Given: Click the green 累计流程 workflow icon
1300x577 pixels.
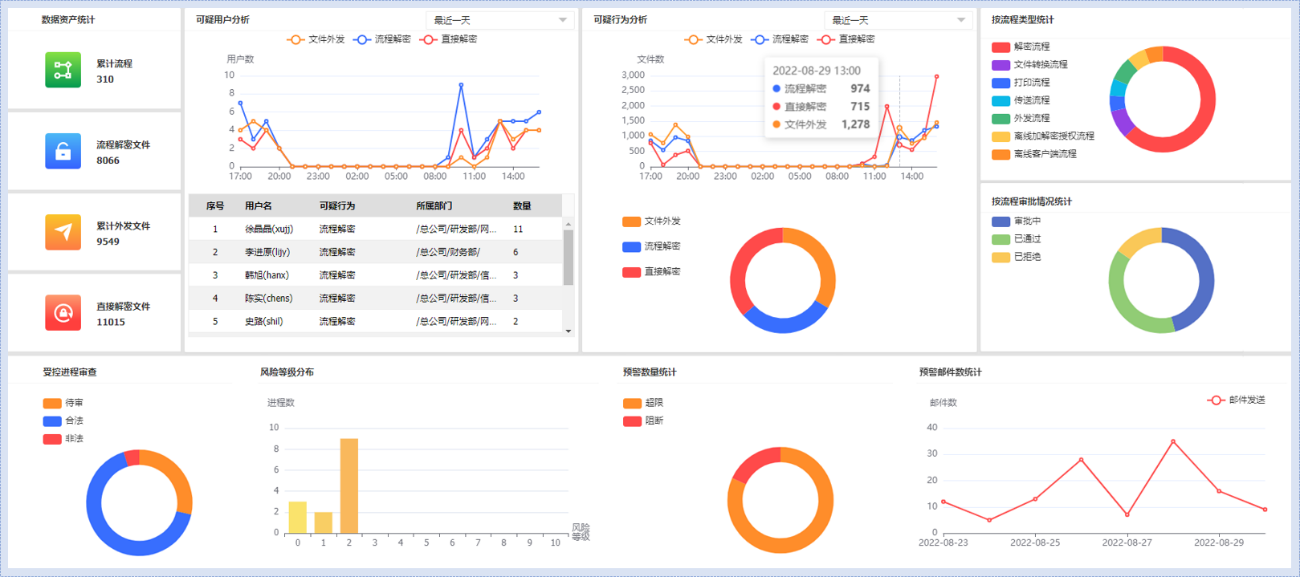Looking at the screenshot, I should (63, 70).
